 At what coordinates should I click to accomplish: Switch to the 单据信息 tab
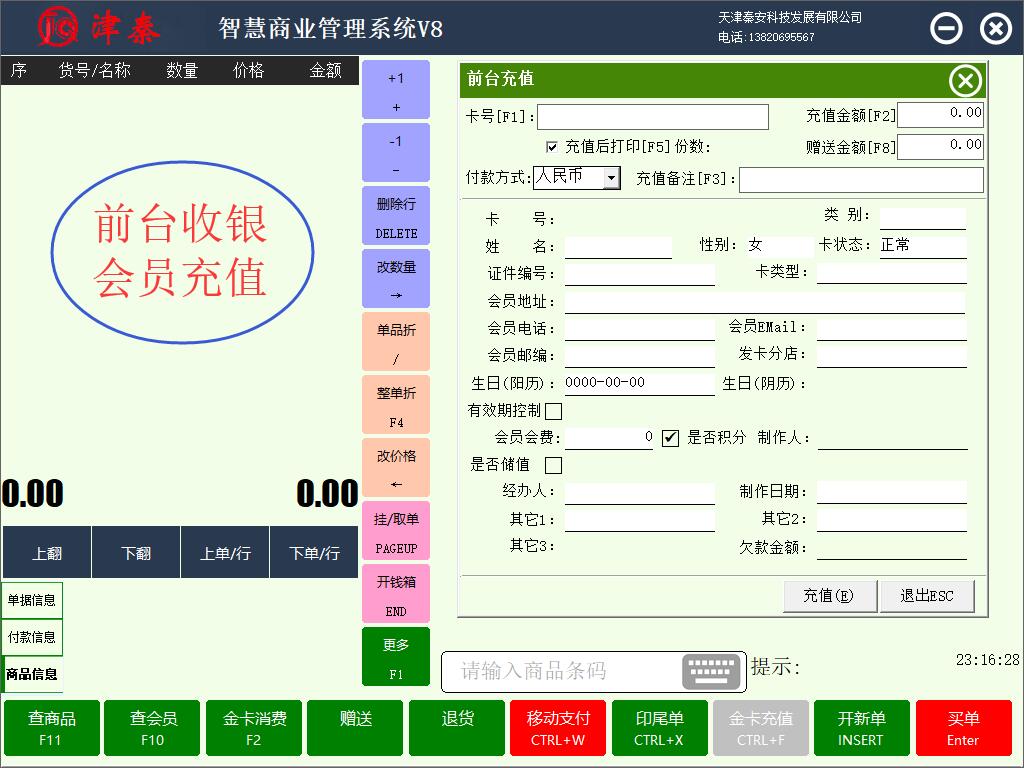(x=32, y=600)
